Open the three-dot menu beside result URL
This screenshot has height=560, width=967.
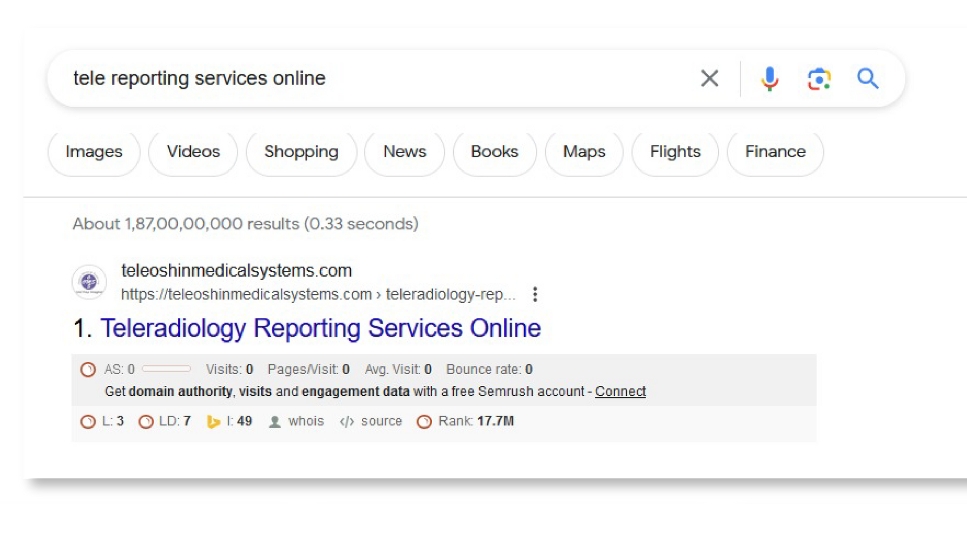[536, 295]
